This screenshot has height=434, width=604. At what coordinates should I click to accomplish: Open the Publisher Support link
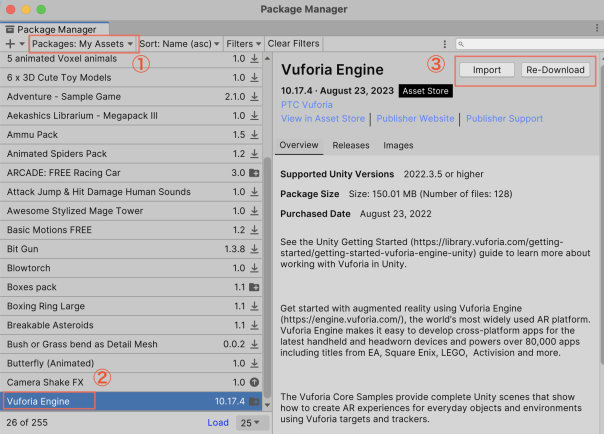504,119
